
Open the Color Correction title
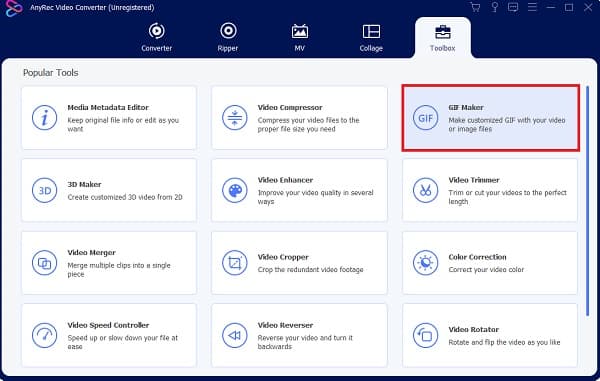(x=477, y=257)
